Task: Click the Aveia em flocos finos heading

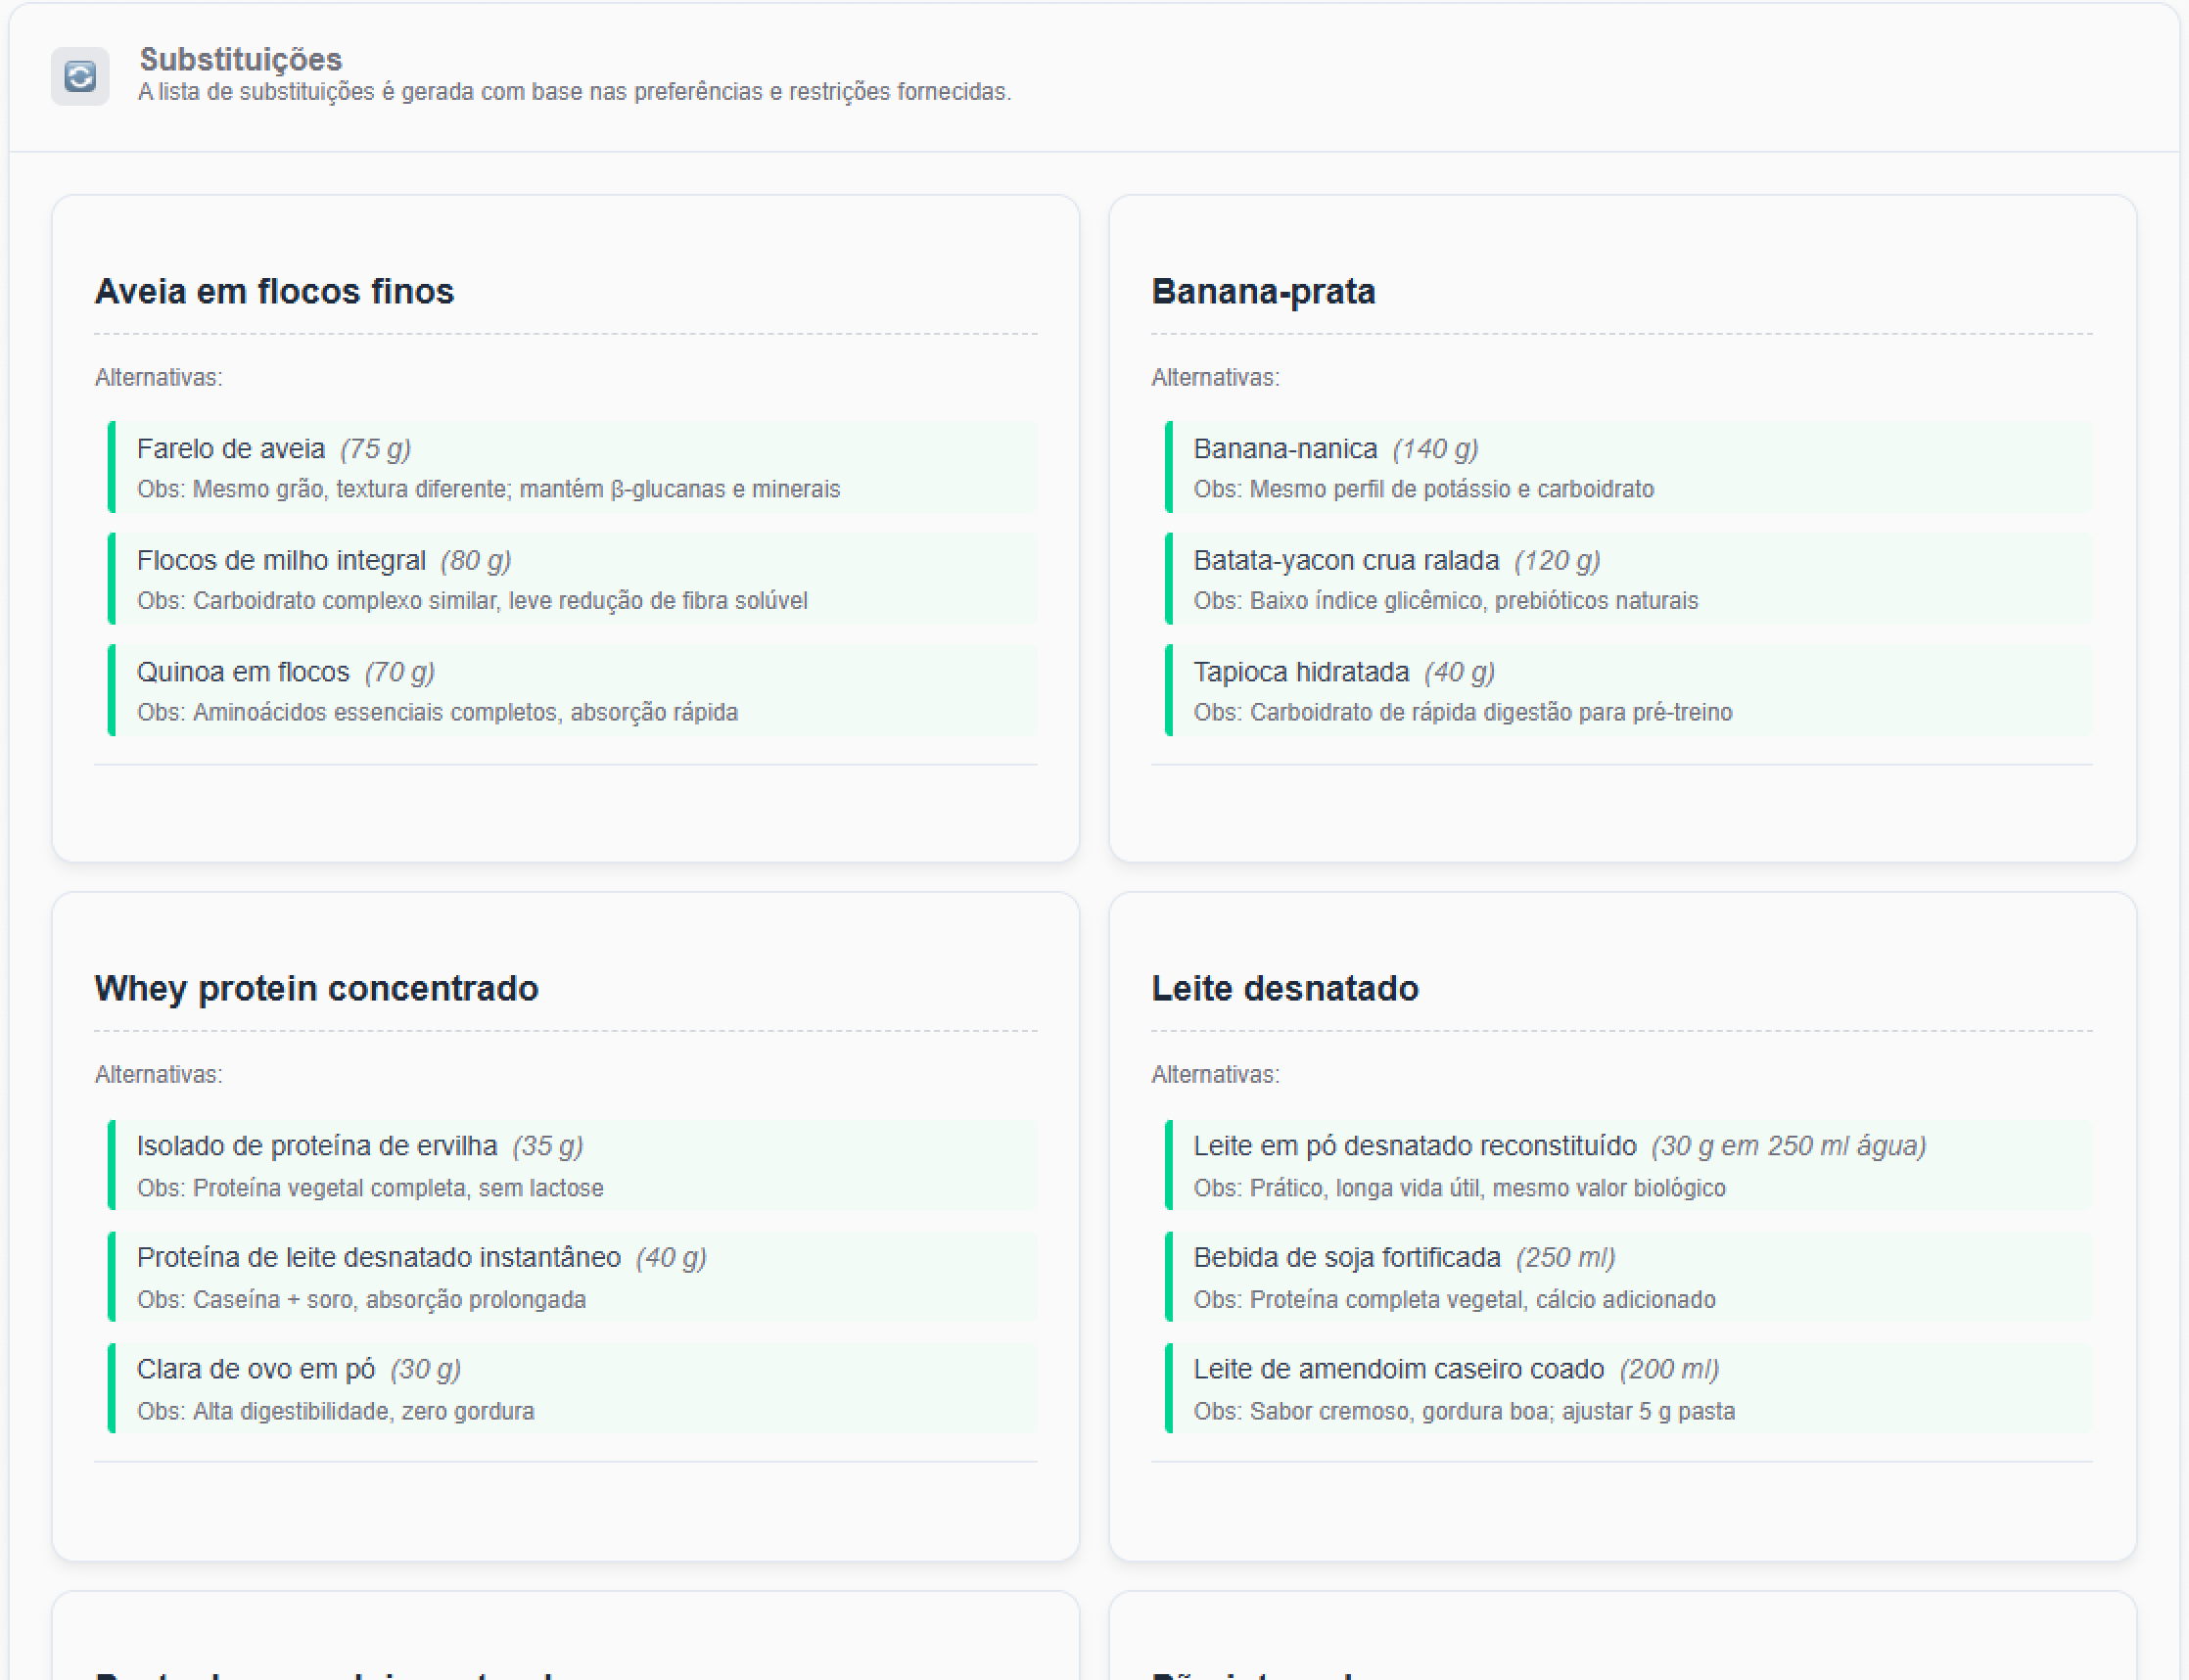Action: [x=274, y=291]
